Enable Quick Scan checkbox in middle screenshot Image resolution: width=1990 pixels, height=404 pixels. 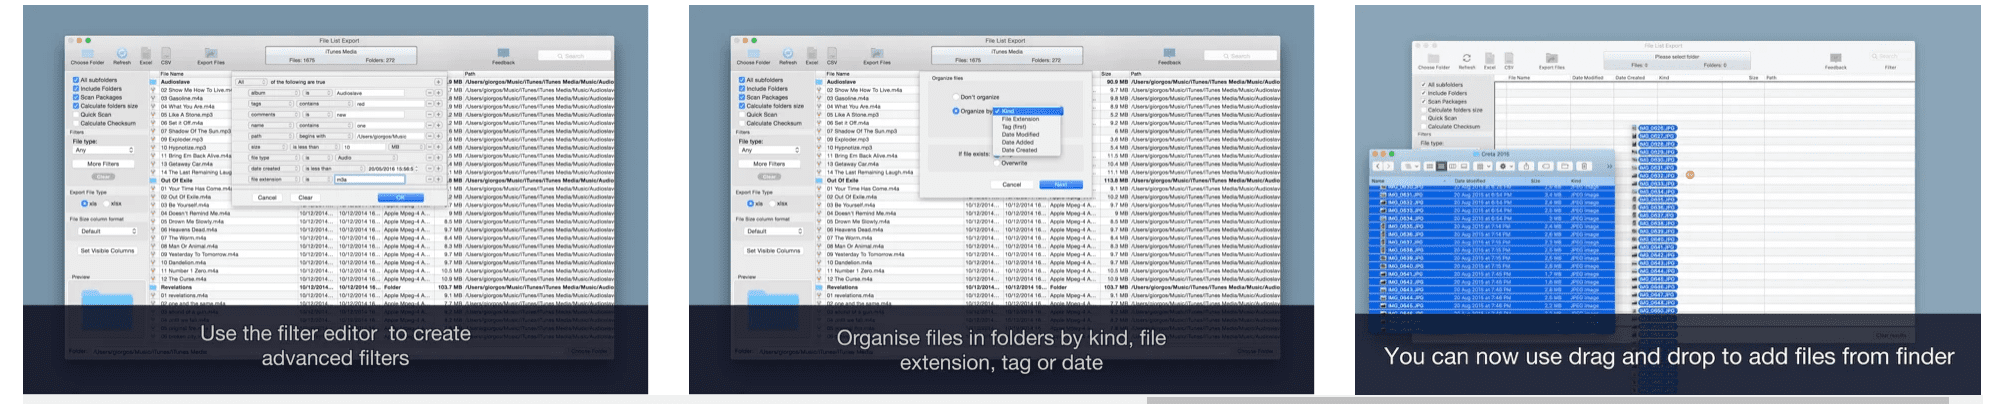point(742,114)
